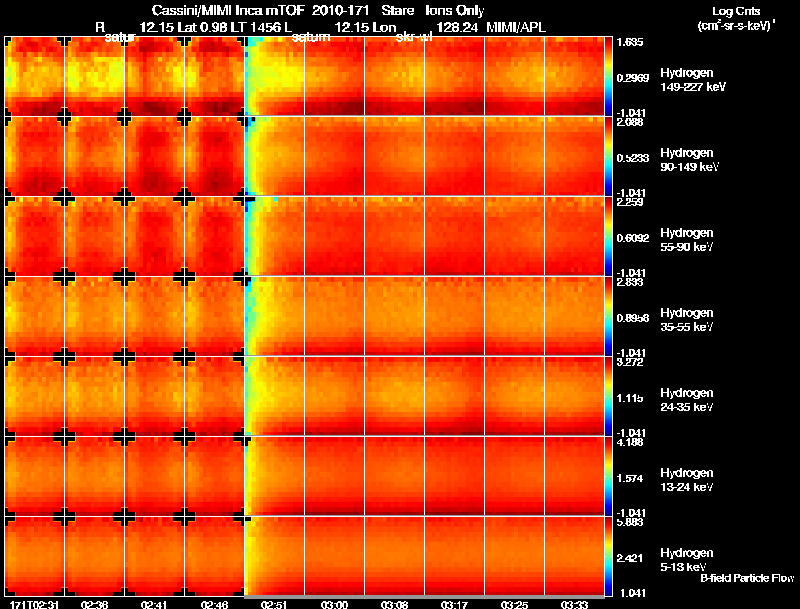Click the 'Hydrogen 24-35 keV' label
The width and height of the screenshot is (800, 609).
tap(687, 400)
